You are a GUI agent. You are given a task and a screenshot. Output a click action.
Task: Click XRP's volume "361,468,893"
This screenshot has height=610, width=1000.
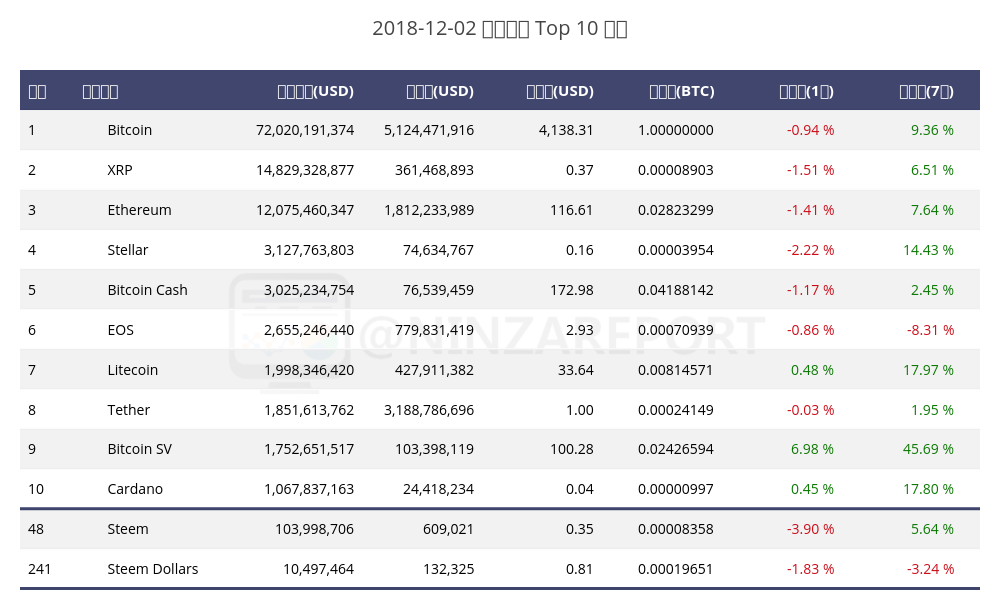(434, 170)
